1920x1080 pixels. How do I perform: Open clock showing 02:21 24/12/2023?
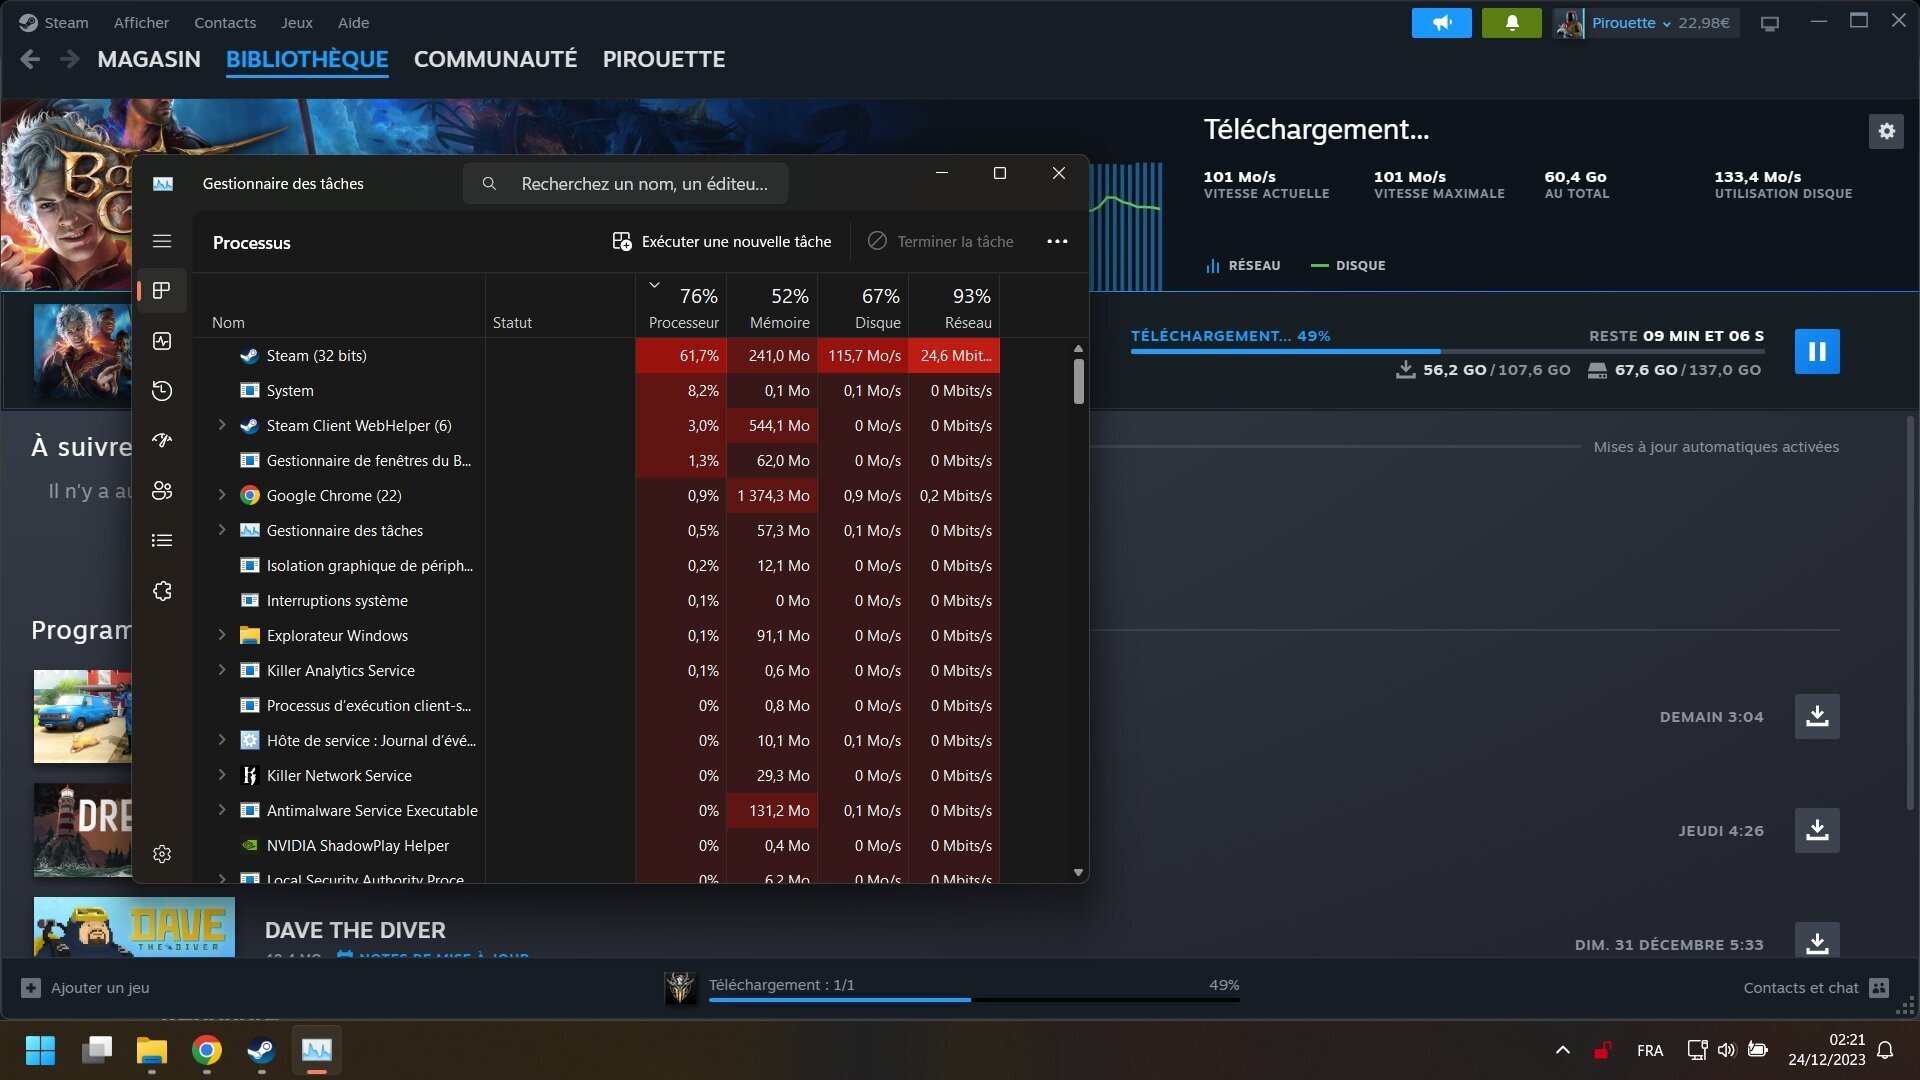(x=1826, y=1050)
